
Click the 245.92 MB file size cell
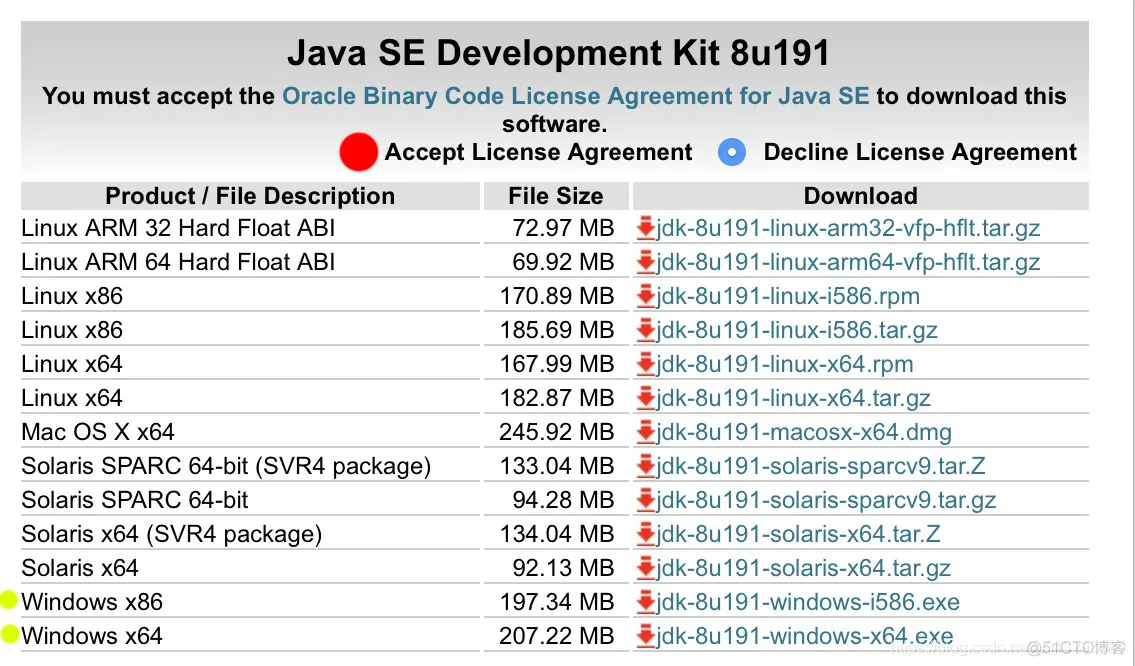(557, 432)
